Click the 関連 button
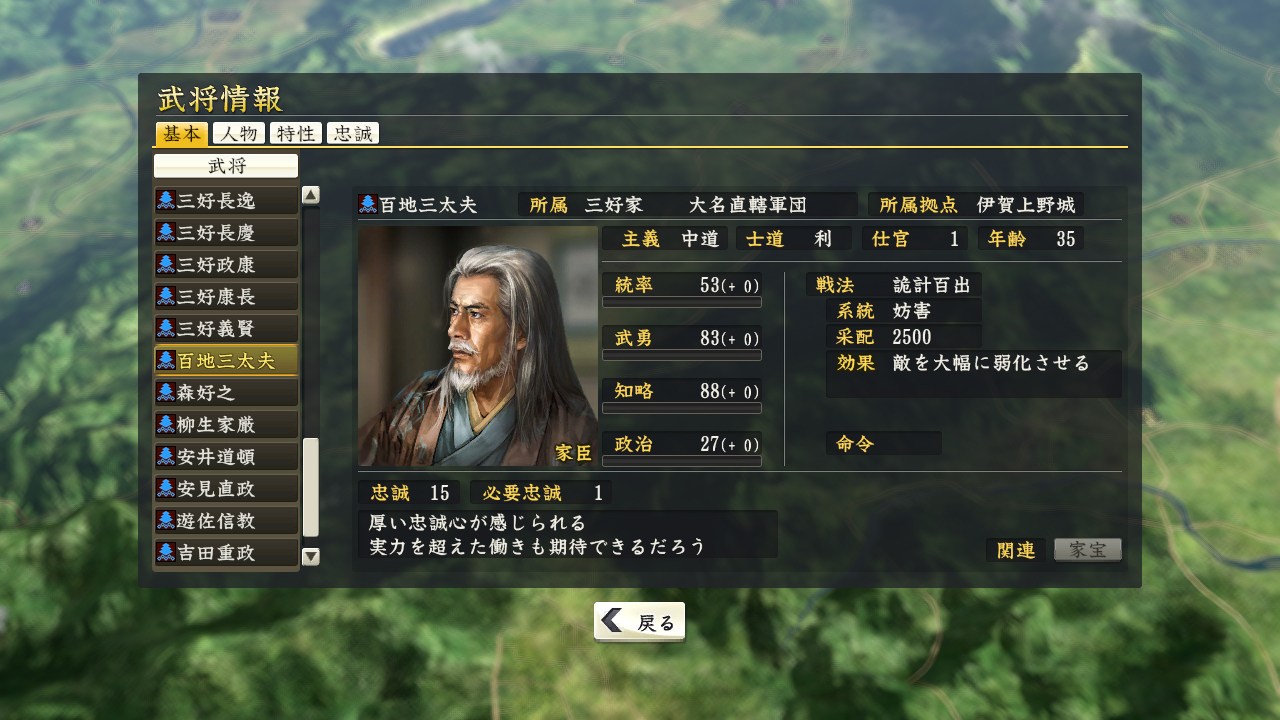Viewport: 1280px width, 720px height. [1016, 550]
